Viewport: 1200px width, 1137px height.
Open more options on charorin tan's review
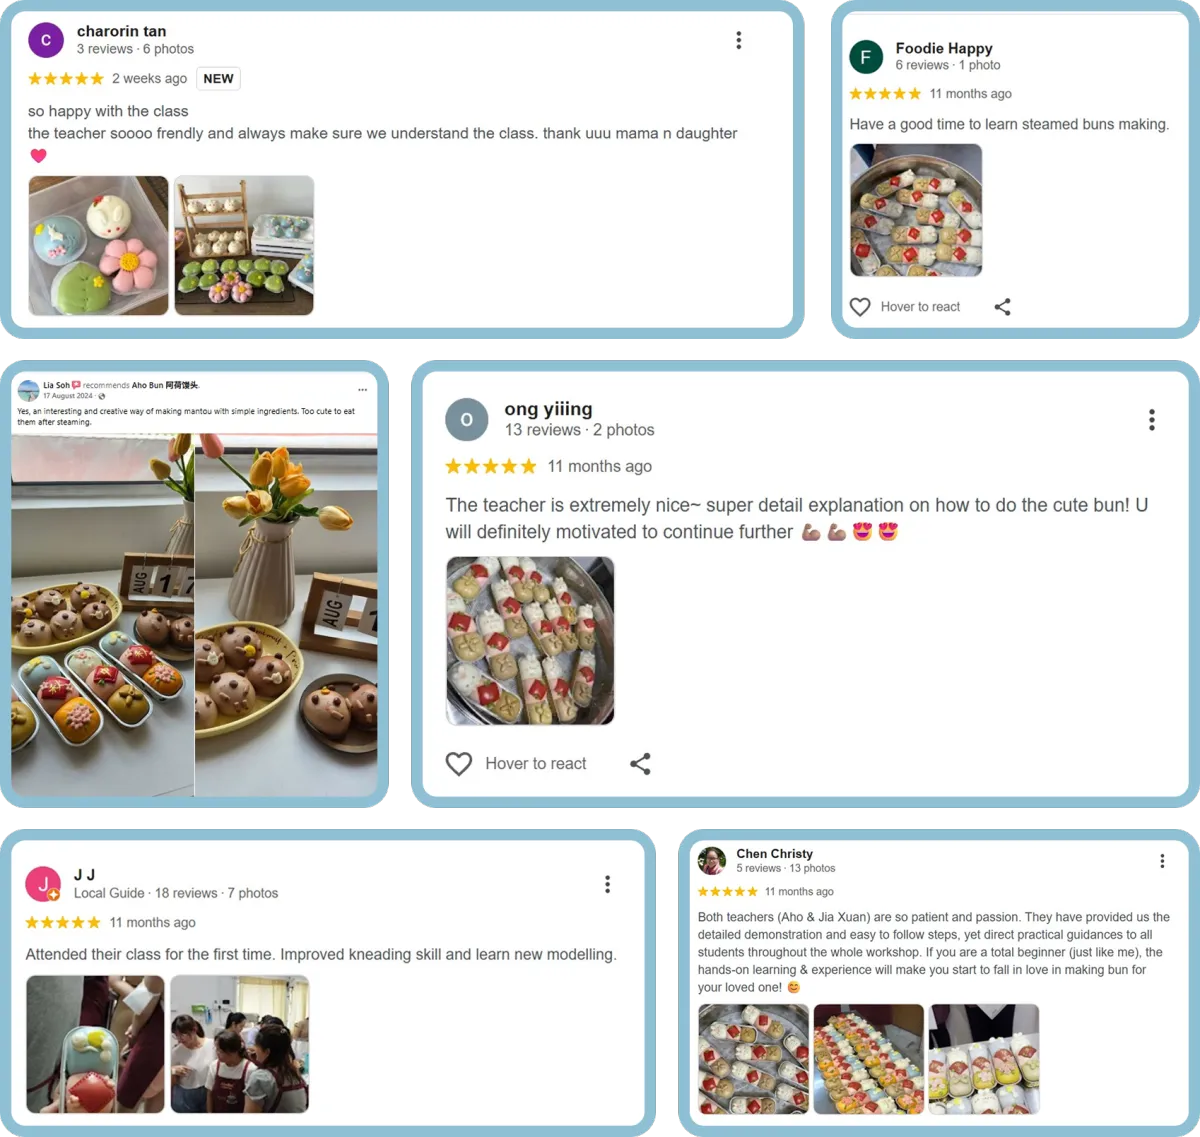739,40
